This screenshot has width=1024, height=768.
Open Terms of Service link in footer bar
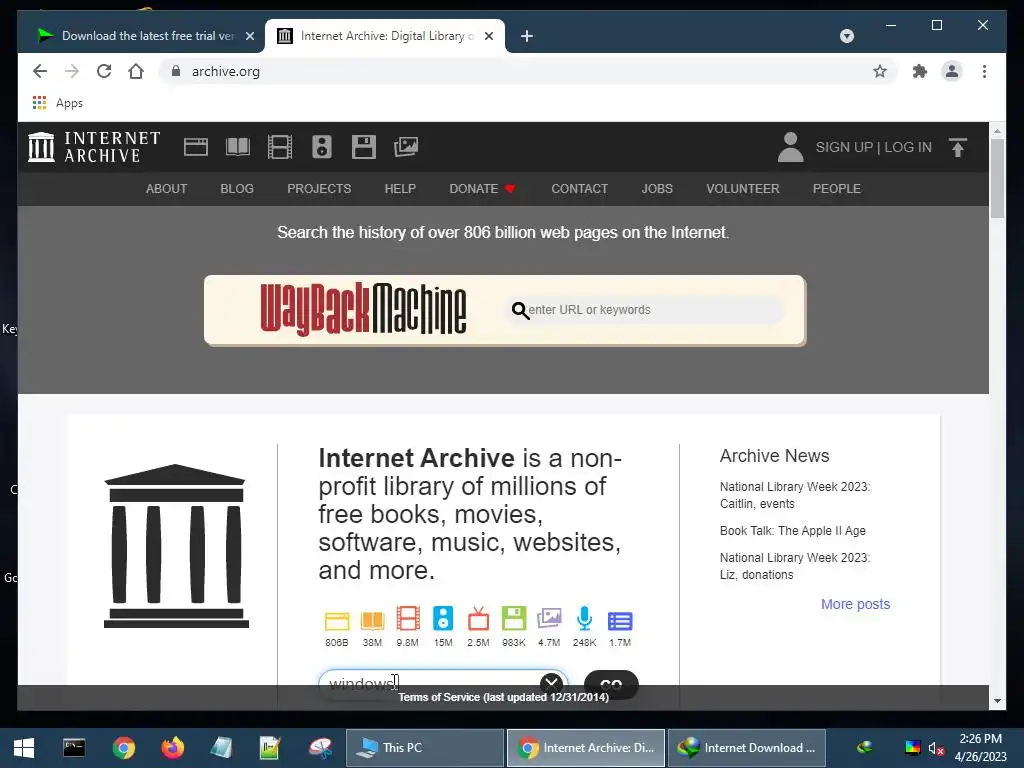click(504, 697)
